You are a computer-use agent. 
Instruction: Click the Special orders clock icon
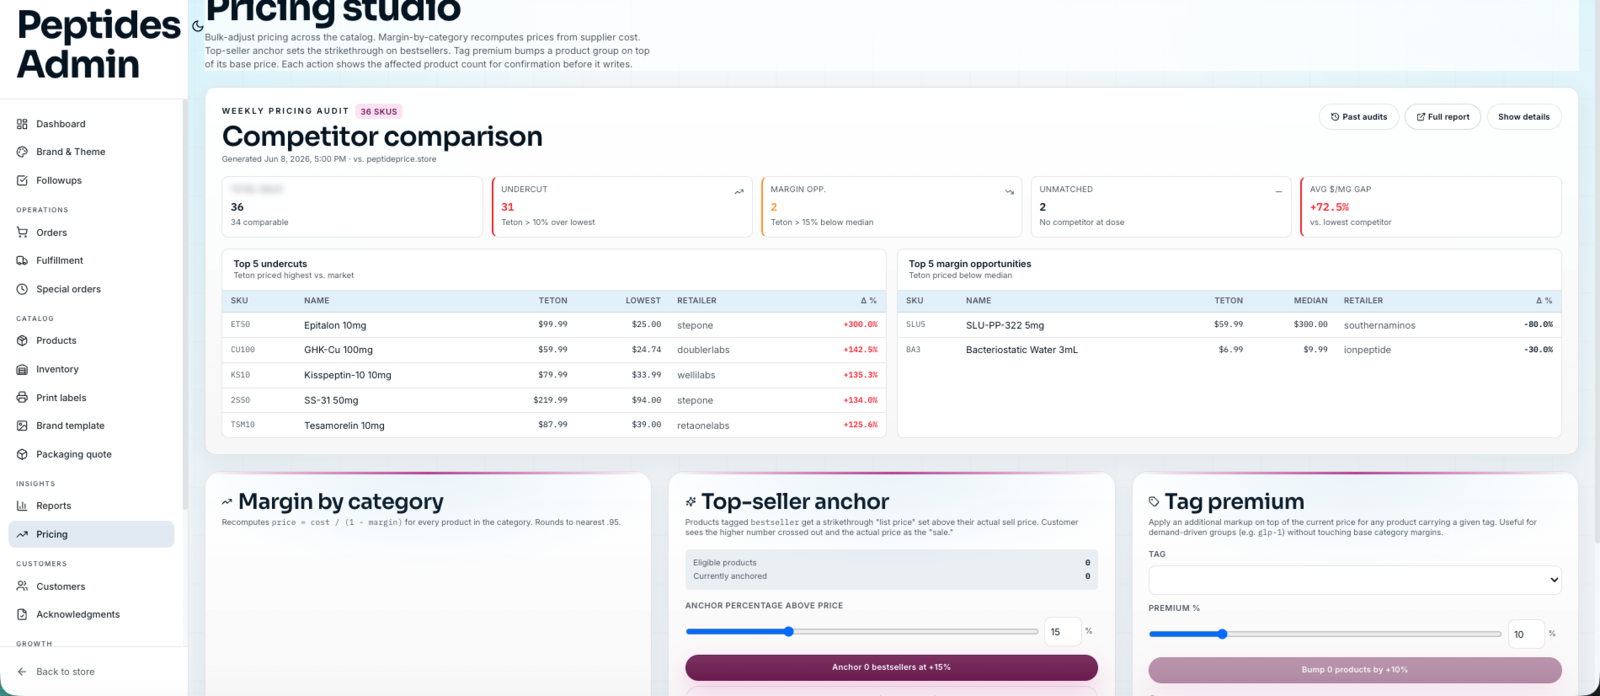(x=22, y=290)
